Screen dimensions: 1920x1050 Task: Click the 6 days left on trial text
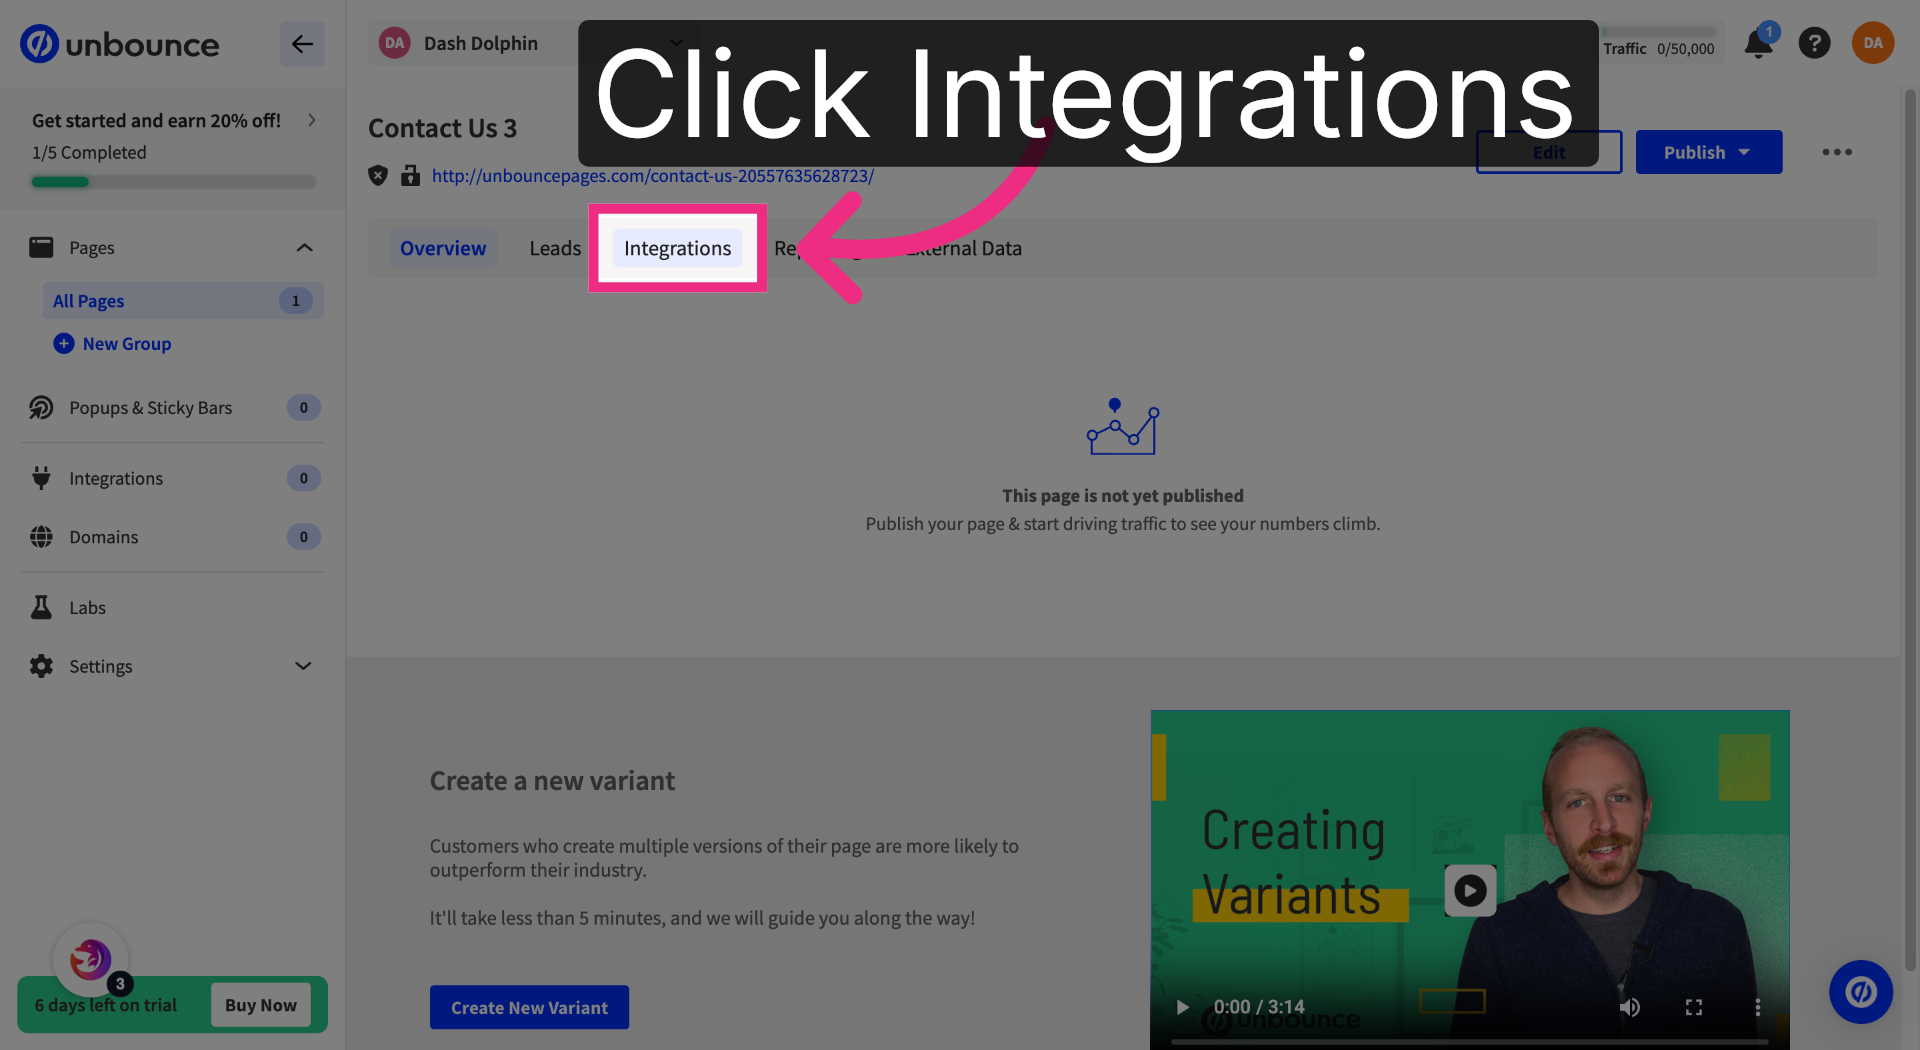106,1005
